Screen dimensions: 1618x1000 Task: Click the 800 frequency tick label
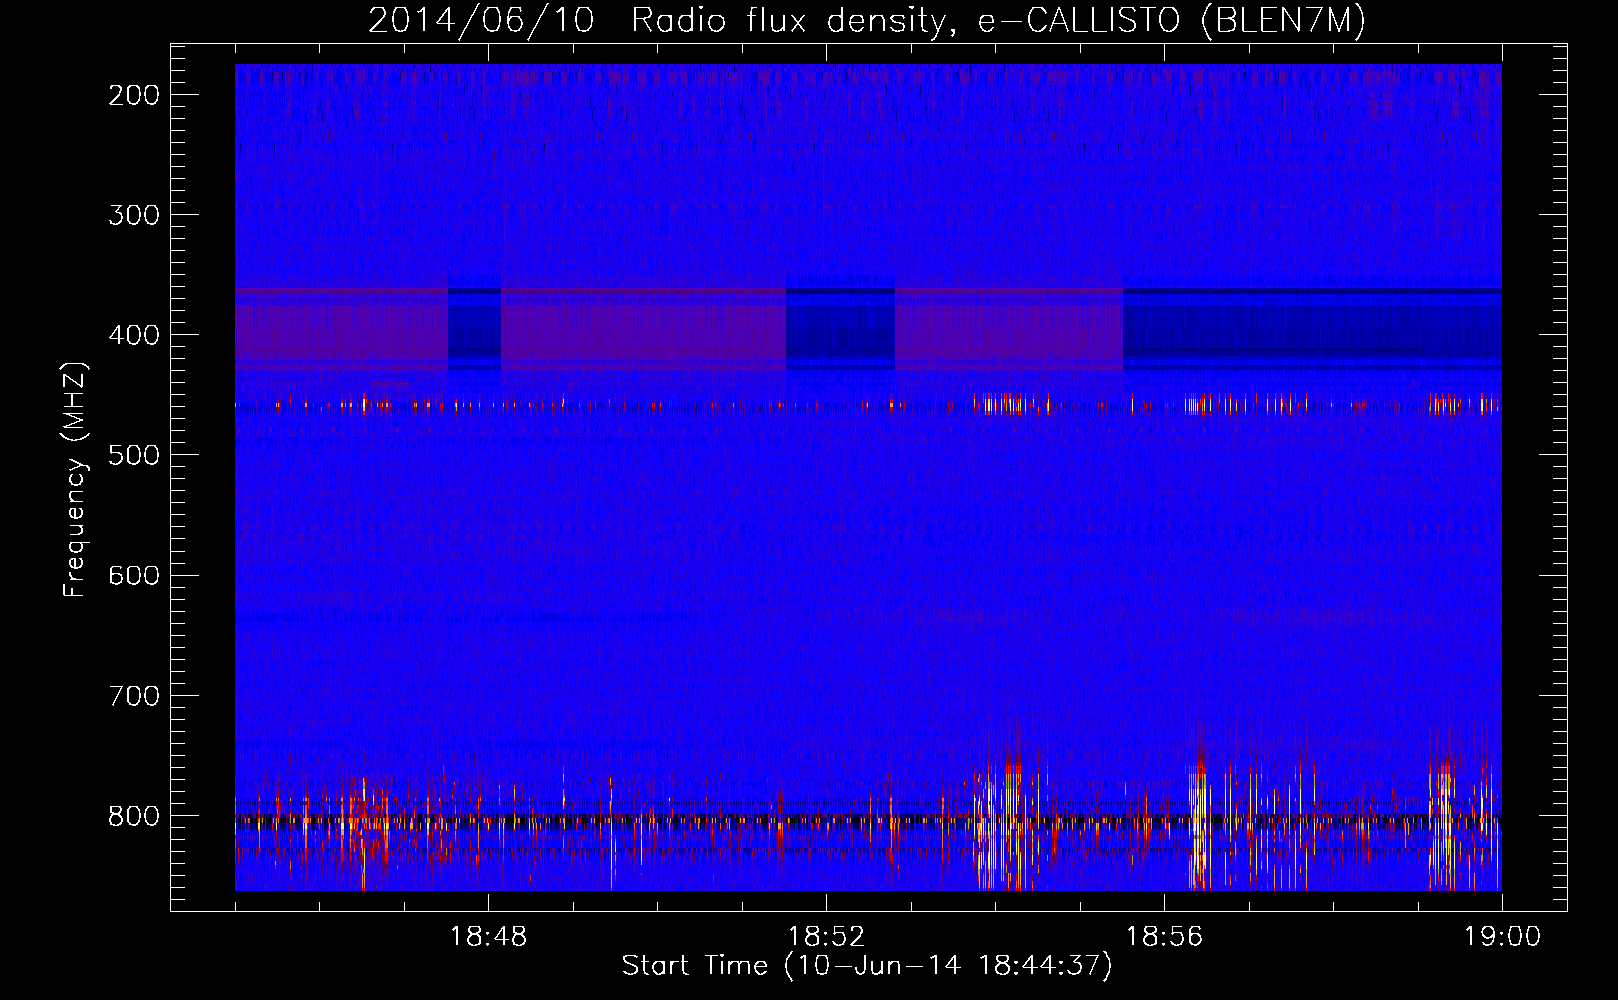pos(133,815)
